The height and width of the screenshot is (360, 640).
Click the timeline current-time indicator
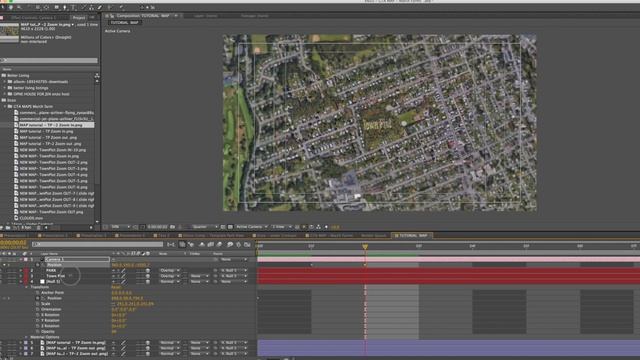[365, 247]
